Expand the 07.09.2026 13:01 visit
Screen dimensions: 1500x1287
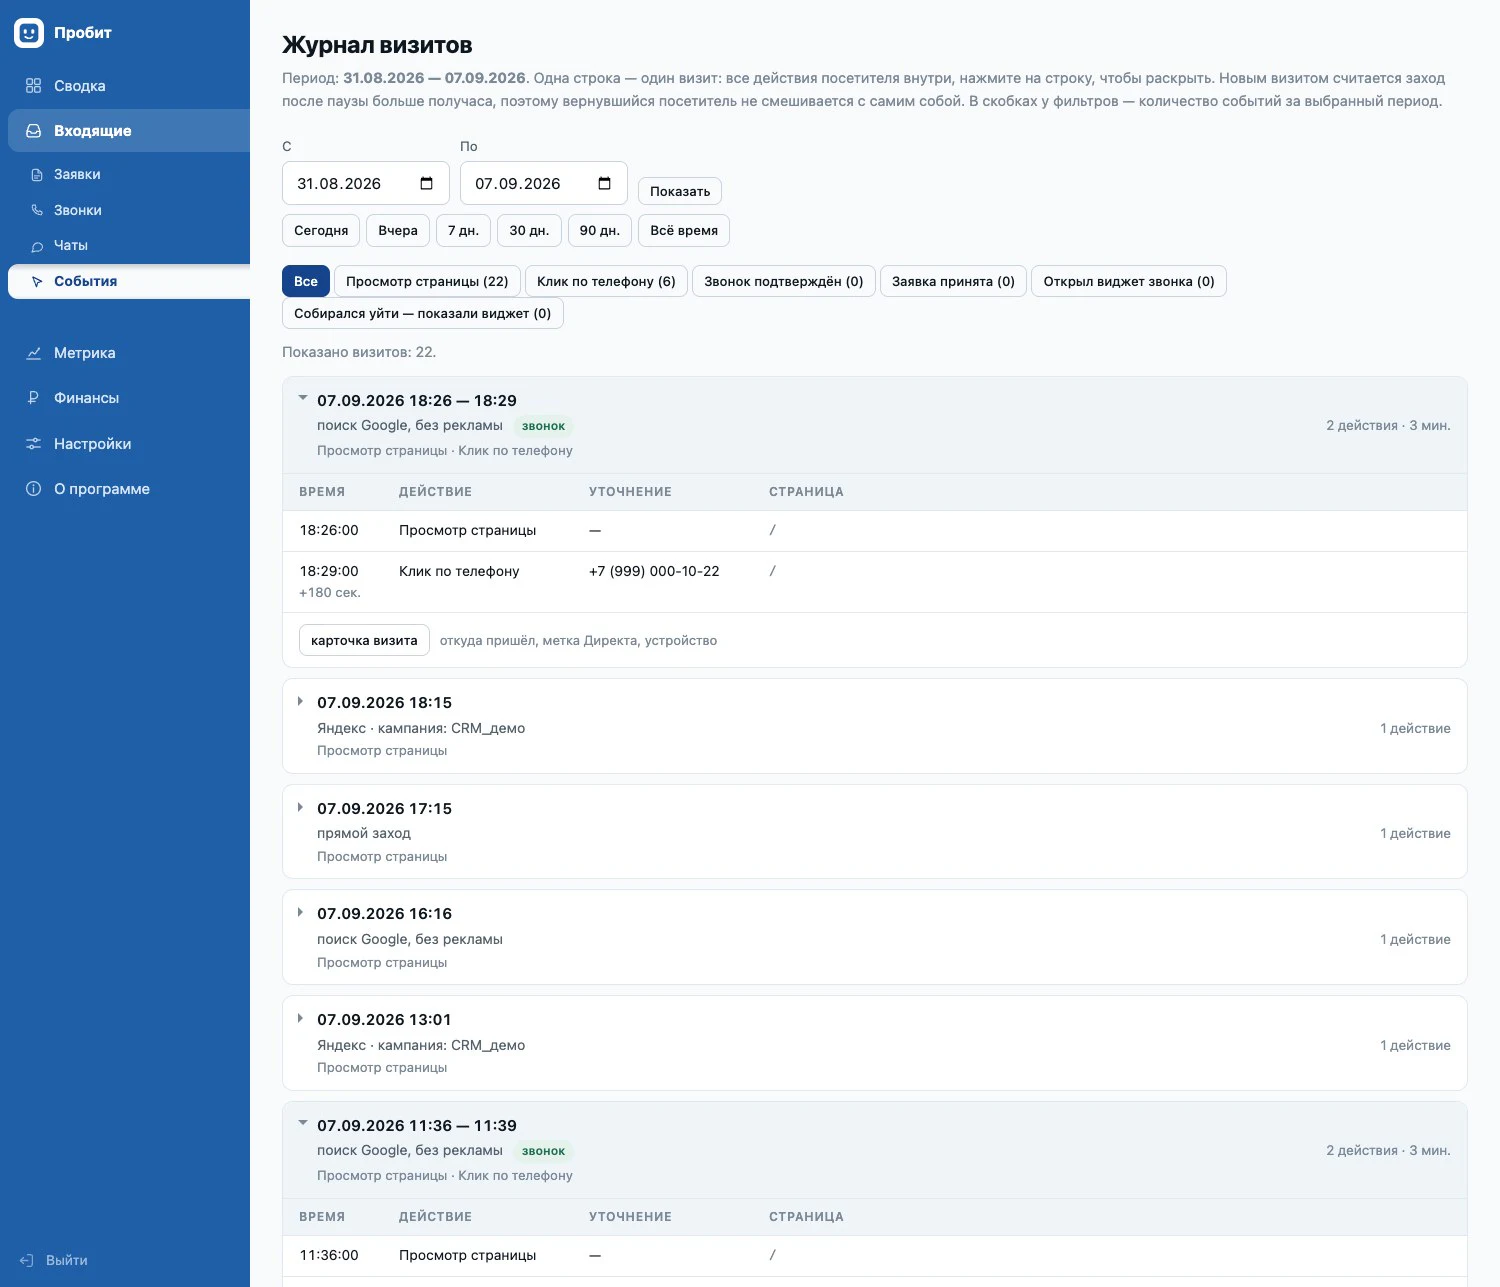300,1018
